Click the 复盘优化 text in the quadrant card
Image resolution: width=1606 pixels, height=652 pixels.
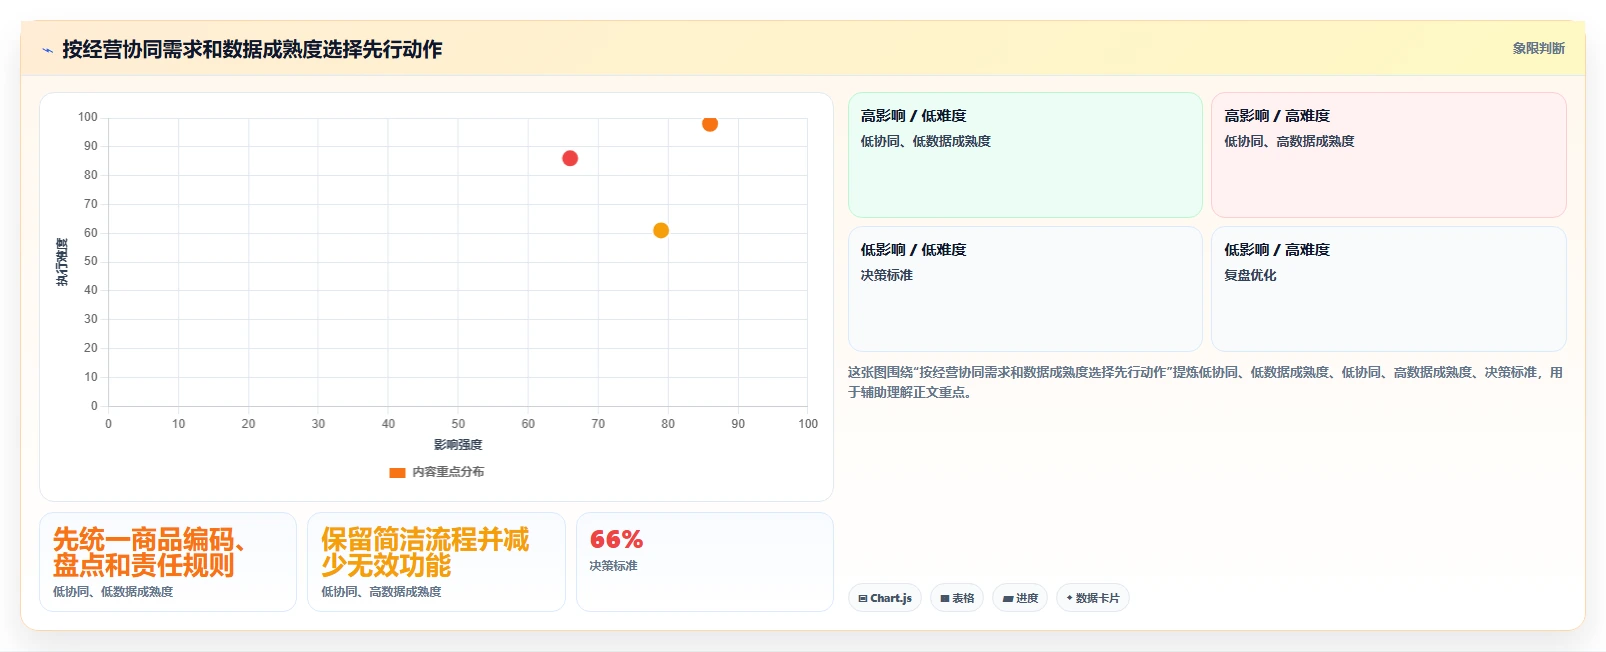tap(1250, 275)
